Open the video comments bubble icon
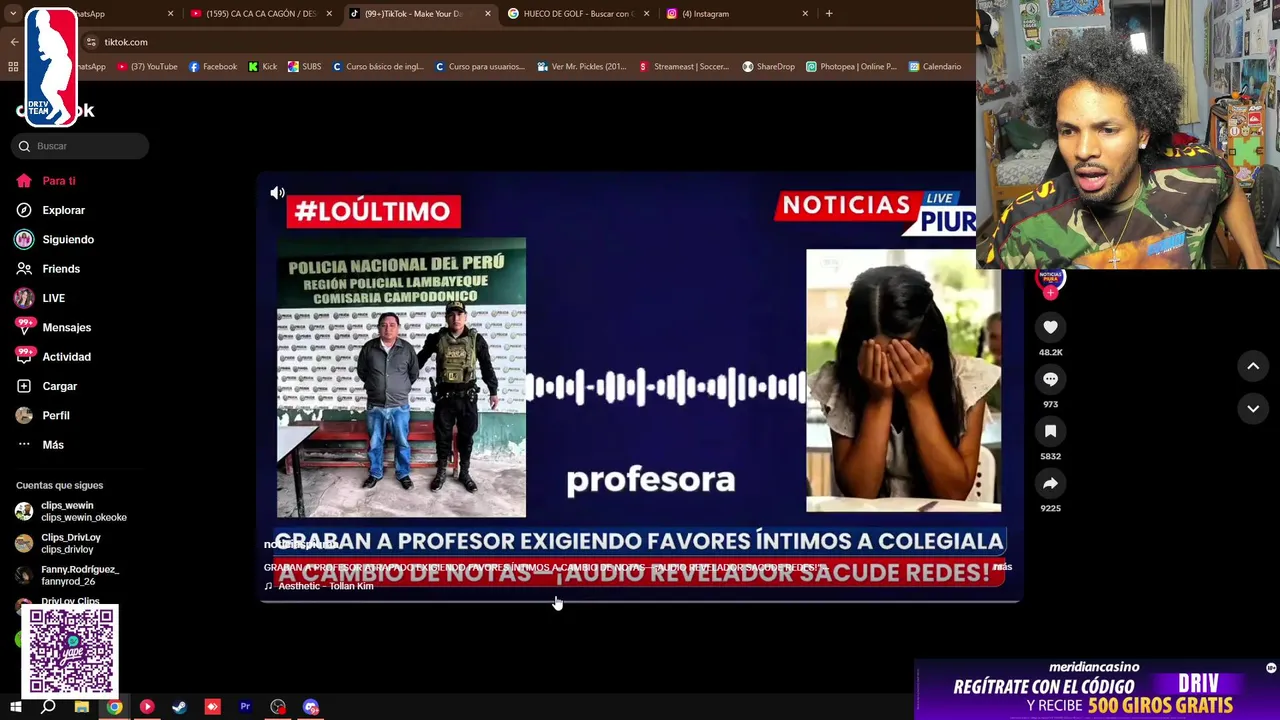The width and height of the screenshot is (1280, 720). (1050, 379)
